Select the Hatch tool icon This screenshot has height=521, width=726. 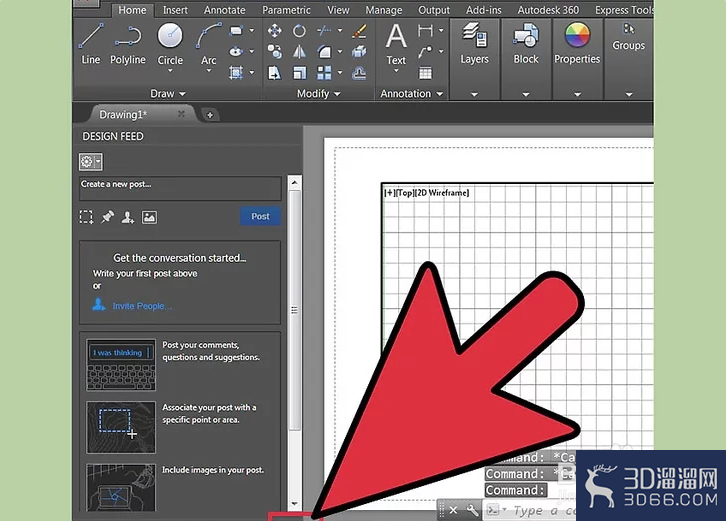click(x=236, y=72)
